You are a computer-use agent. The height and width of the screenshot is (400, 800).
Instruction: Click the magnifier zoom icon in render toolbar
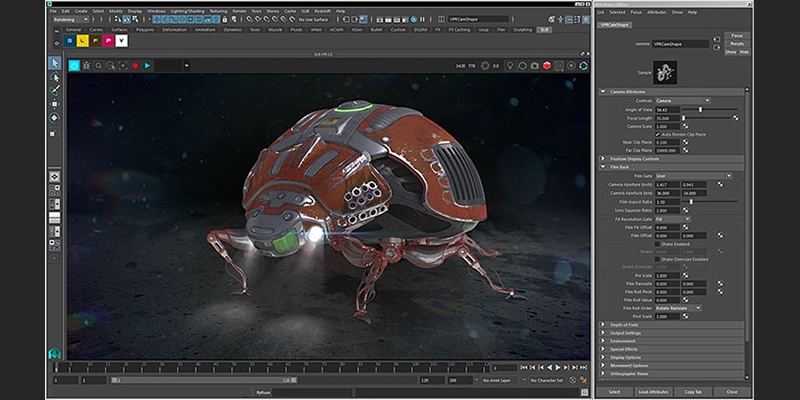click(98, 66)
